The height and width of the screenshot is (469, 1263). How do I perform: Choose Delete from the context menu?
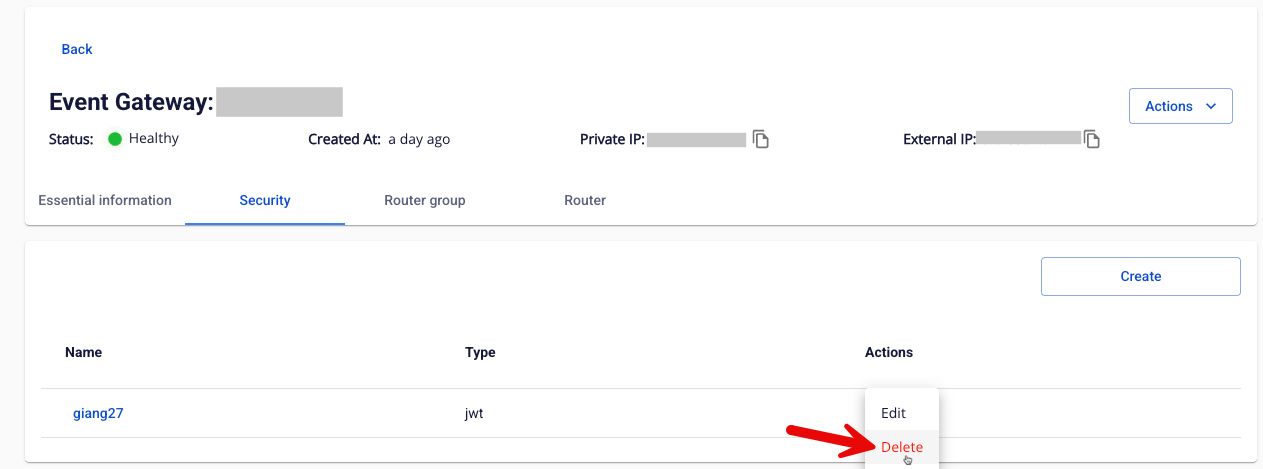click(901, 447)
